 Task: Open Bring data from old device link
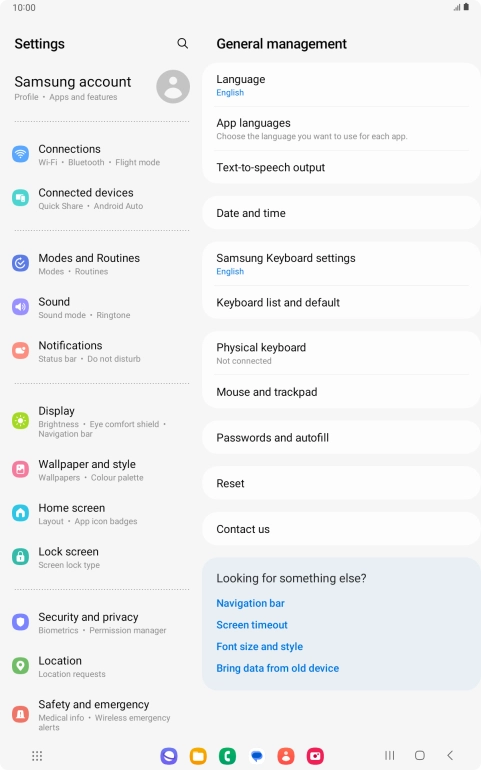[278, 668]
